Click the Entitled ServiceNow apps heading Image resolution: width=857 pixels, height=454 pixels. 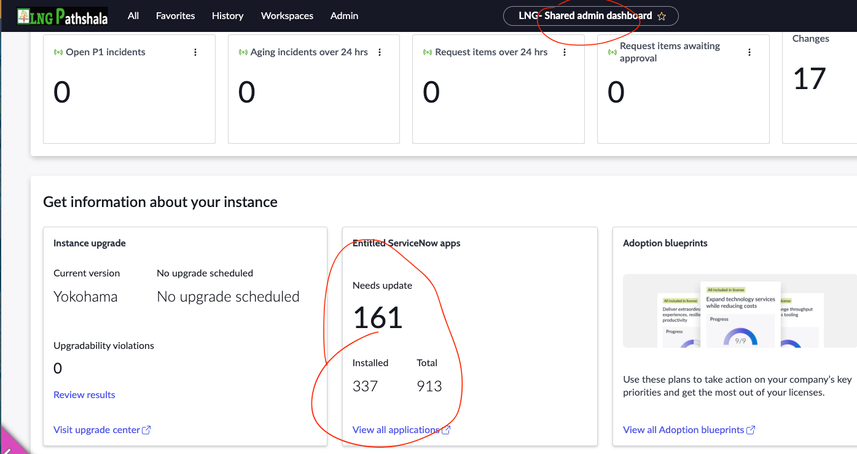[x=406, y=243]
